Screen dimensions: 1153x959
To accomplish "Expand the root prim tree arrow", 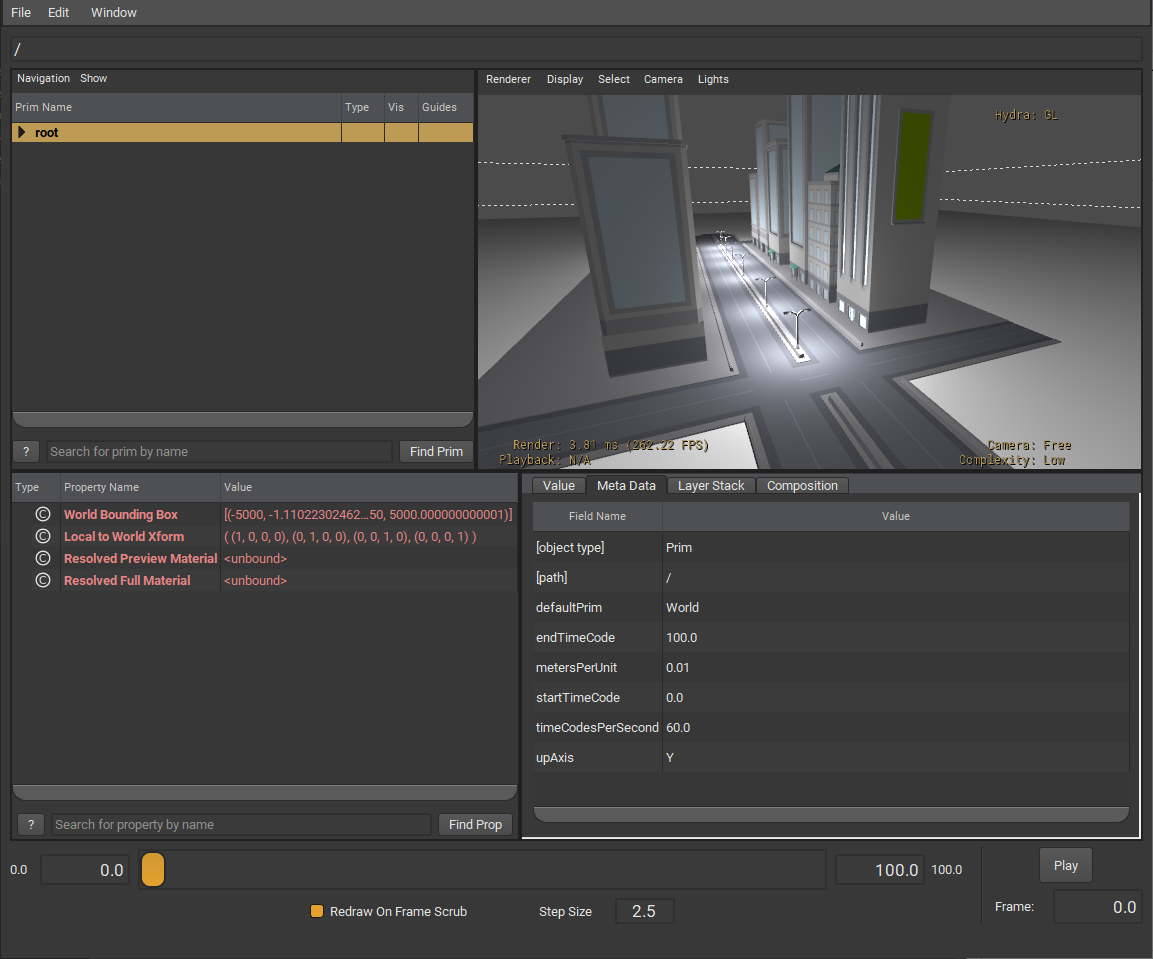I will [21, 132].
